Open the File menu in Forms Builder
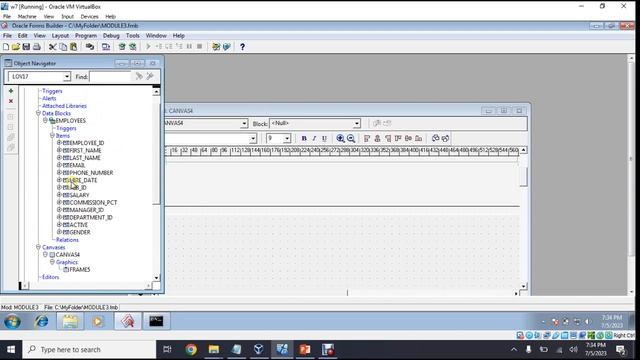Image resolution: width=640 pixels, height=360 pixels. (x=7, y=36)
